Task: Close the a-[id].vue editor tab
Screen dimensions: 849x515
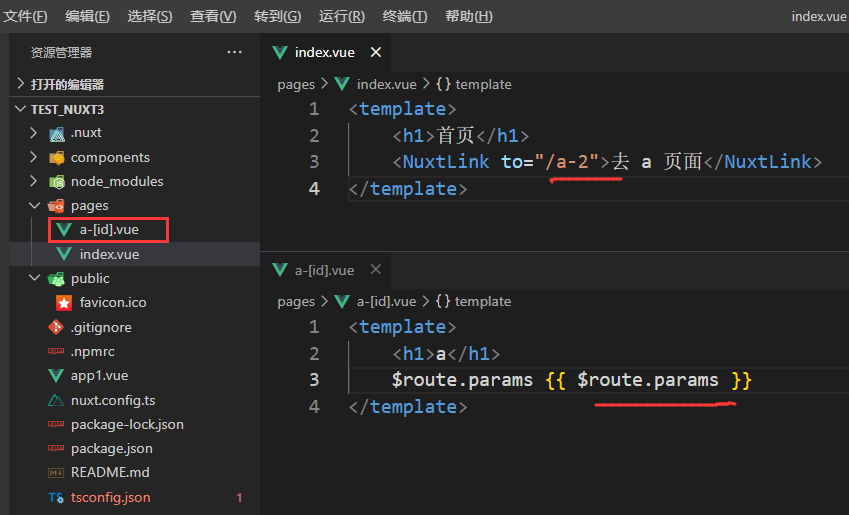Action: [376, 269]
